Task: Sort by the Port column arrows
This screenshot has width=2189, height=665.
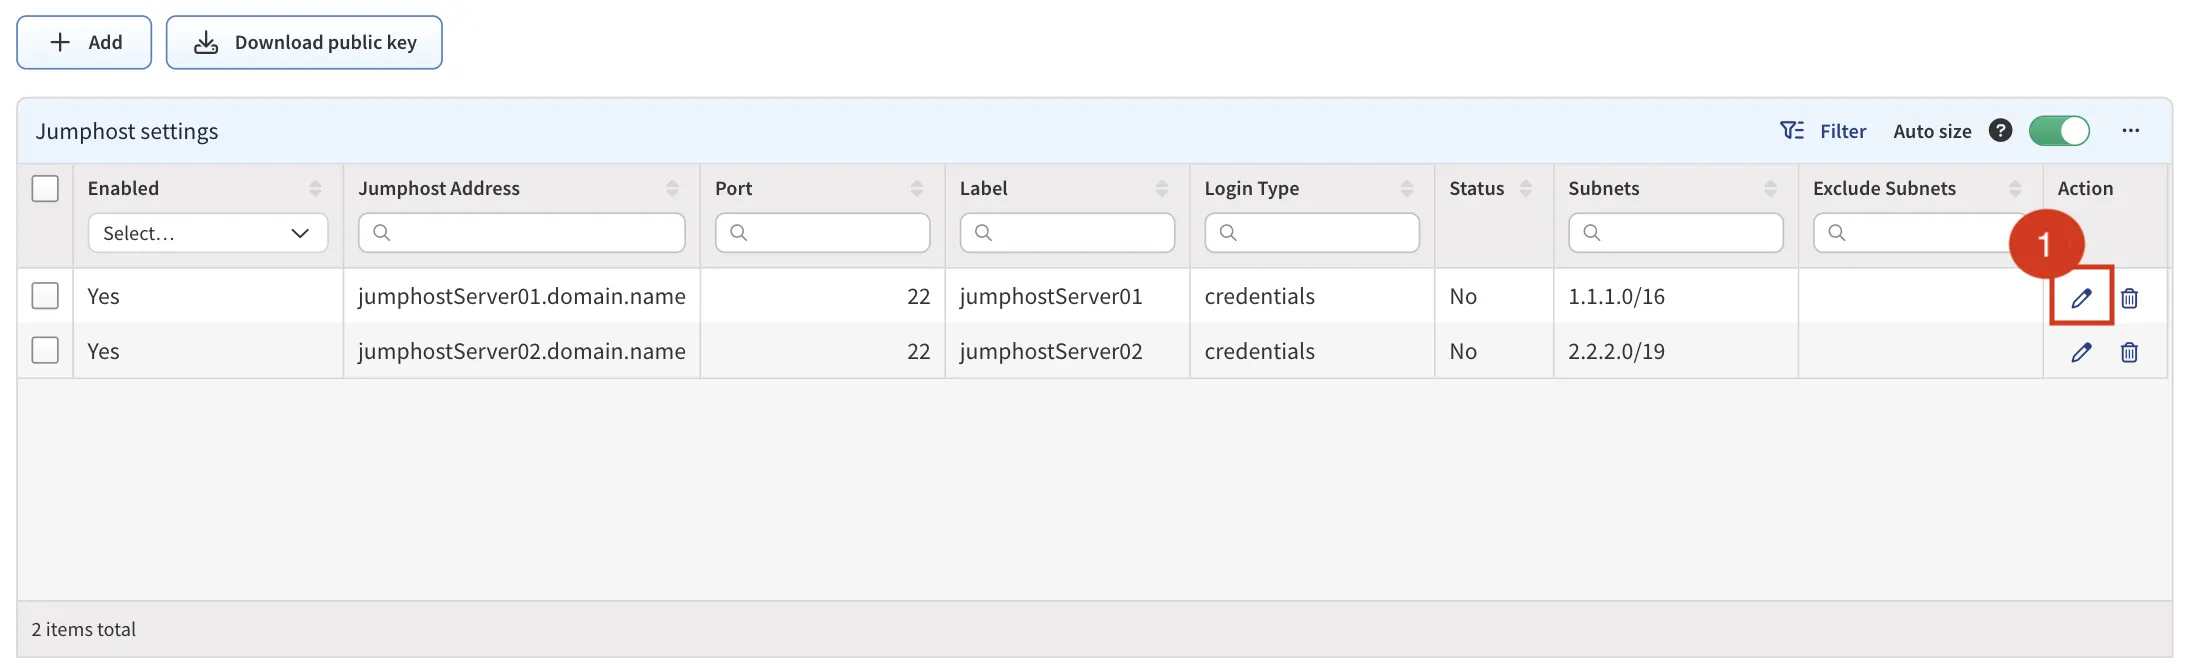Action: point(916,188)
